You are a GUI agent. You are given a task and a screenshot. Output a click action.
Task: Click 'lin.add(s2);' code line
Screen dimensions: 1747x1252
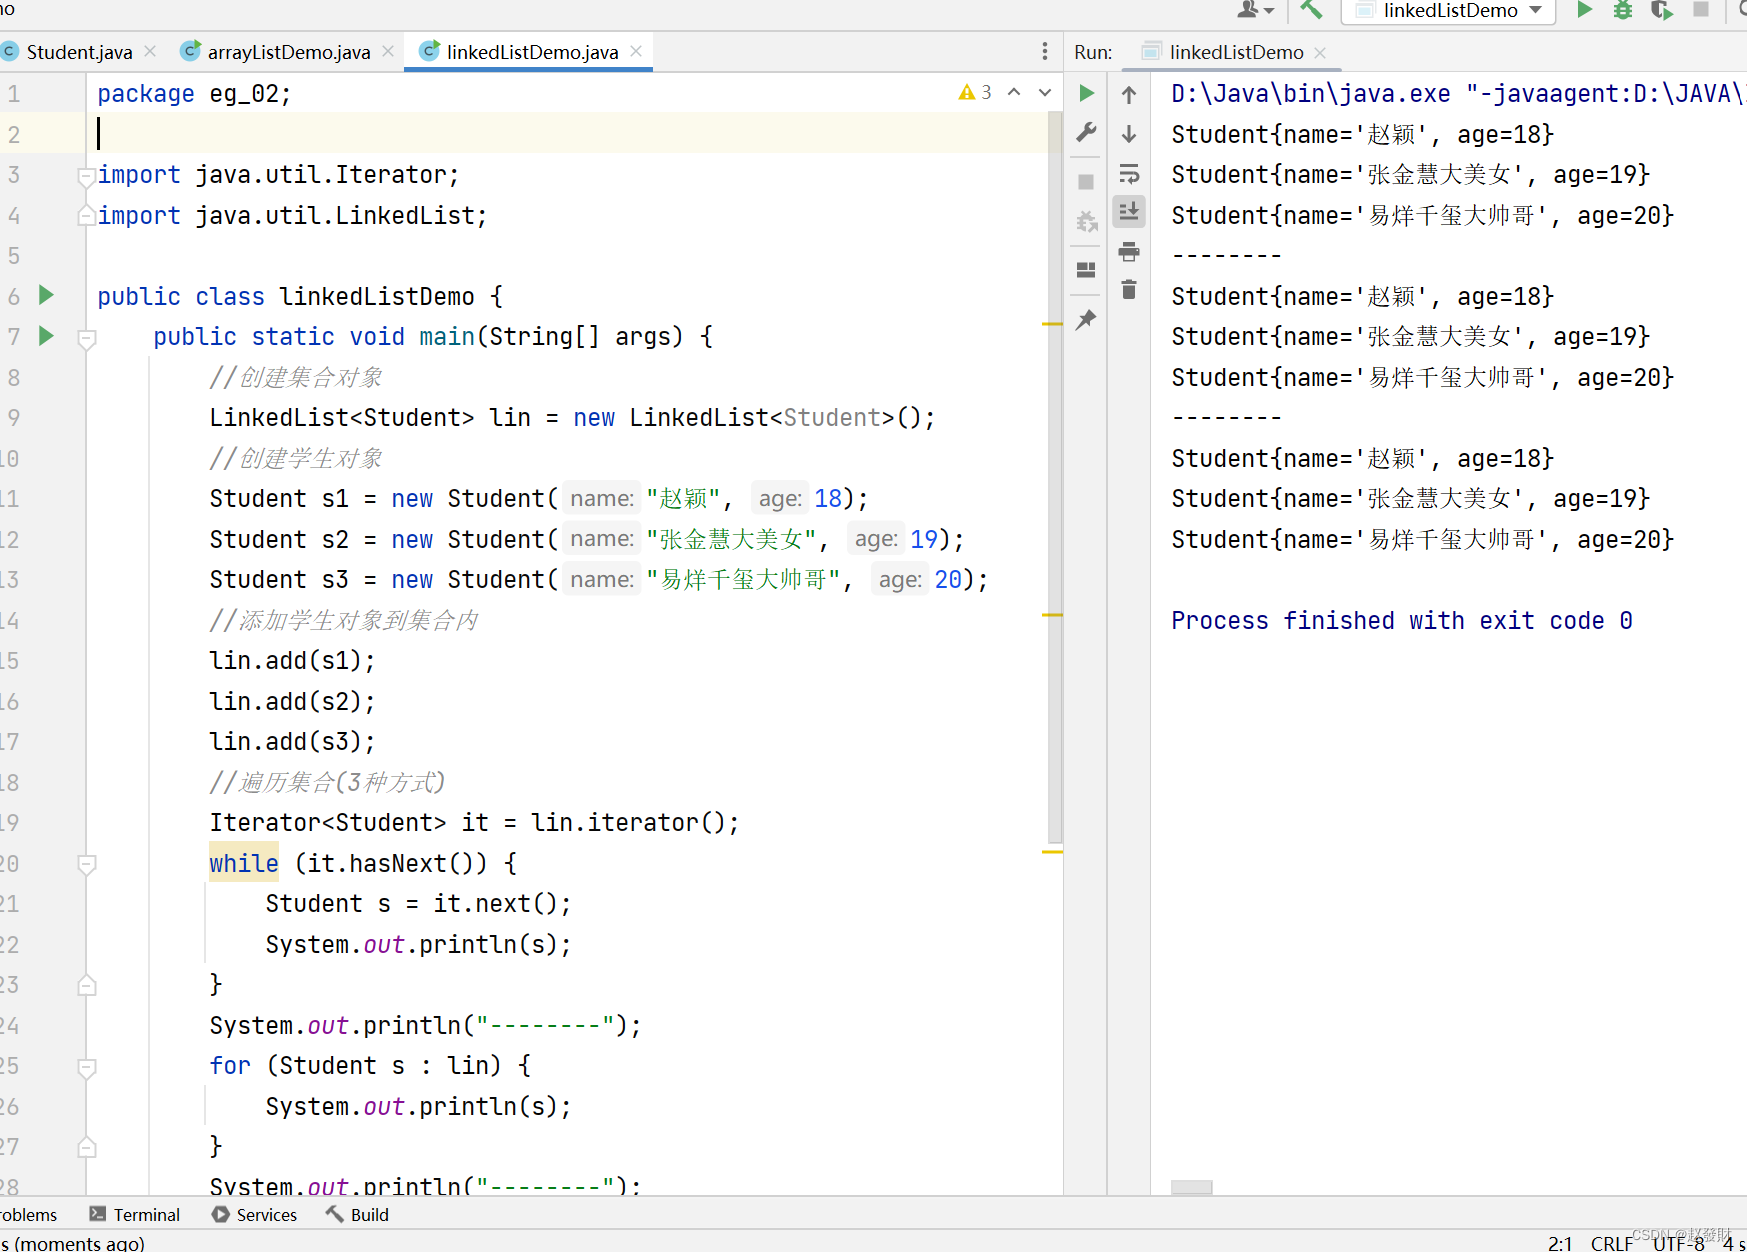click(x=292, y=701)
